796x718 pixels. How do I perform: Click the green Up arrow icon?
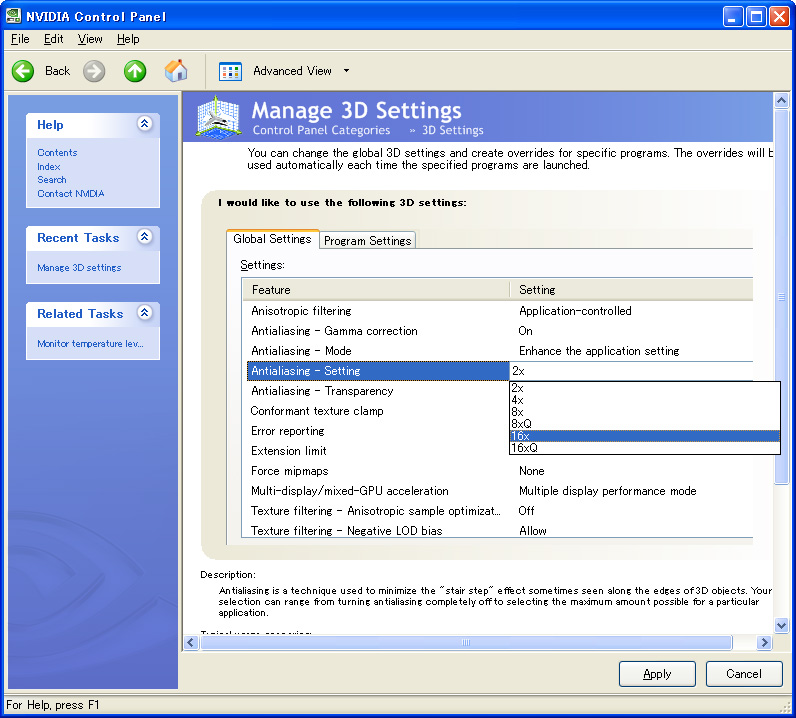[135, 71]
